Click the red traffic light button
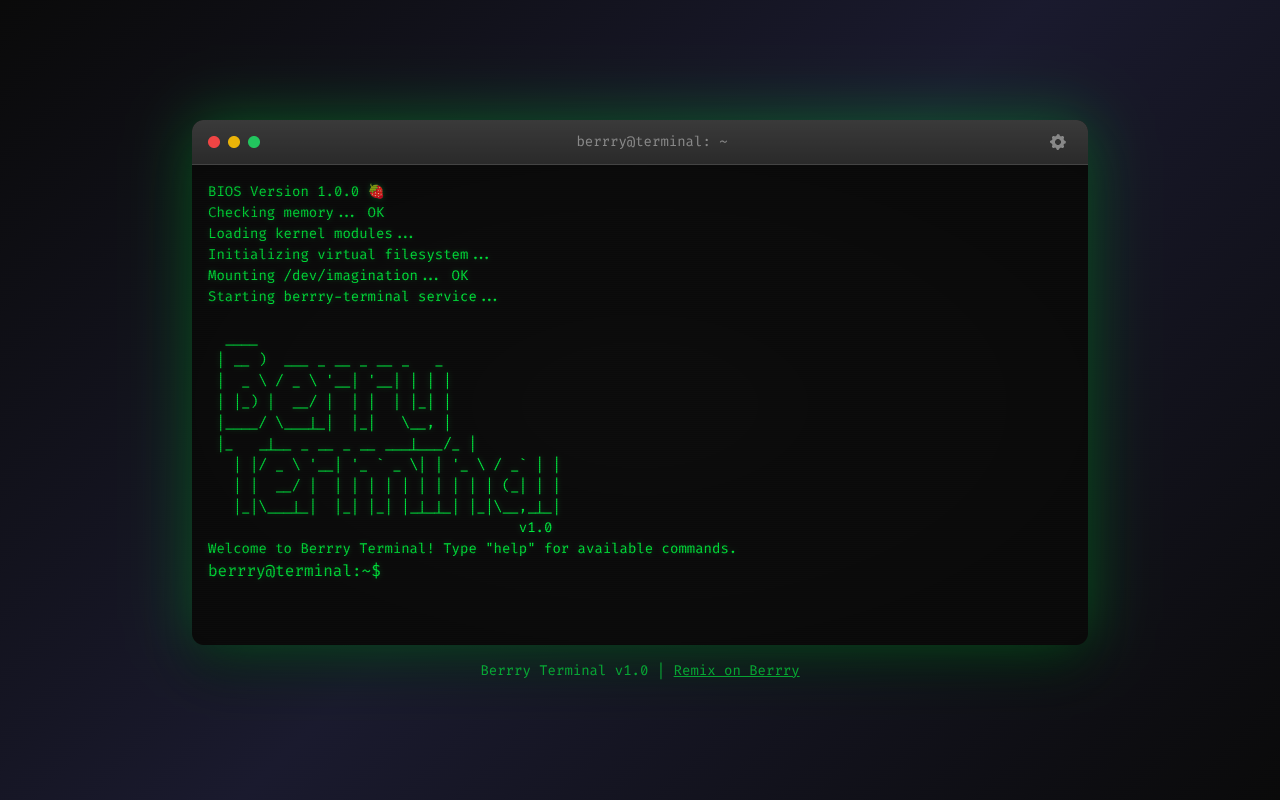Viewport: 1280px width, 800px height. tap(213, 141)
